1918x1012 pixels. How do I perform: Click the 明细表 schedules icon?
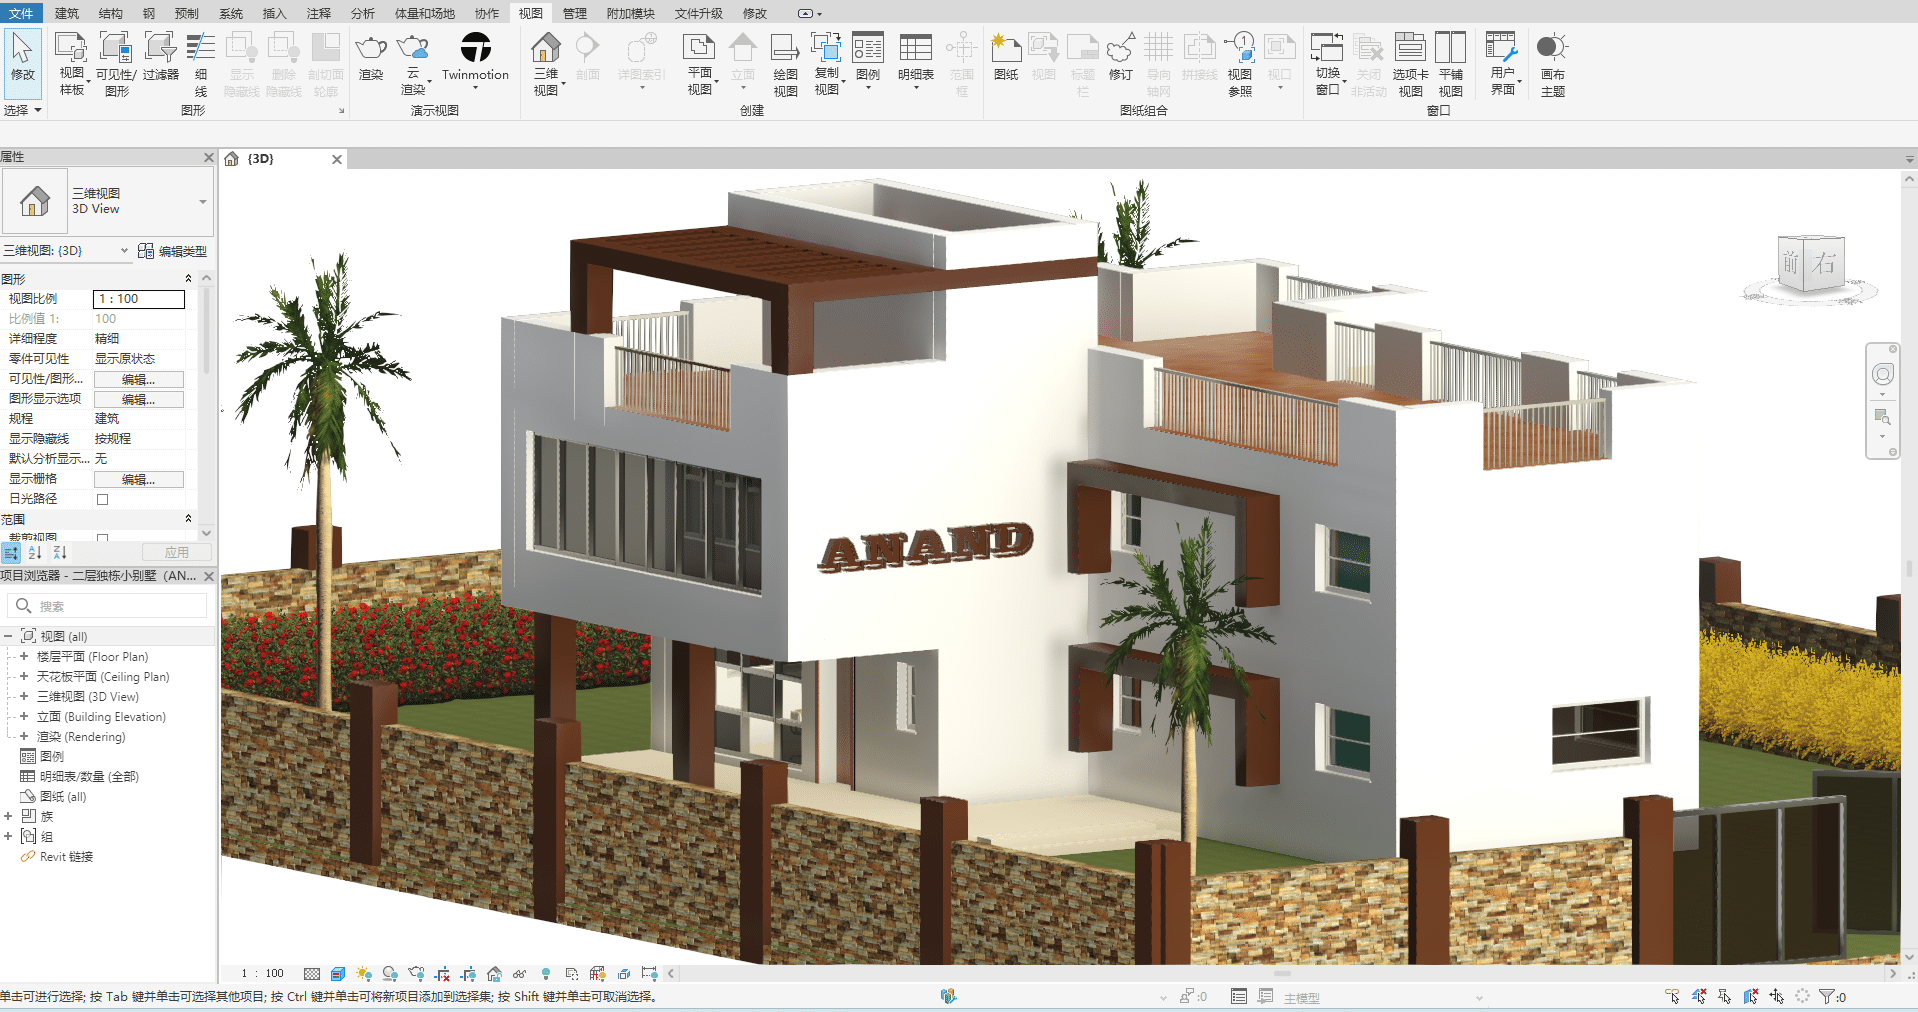point(915,50)
